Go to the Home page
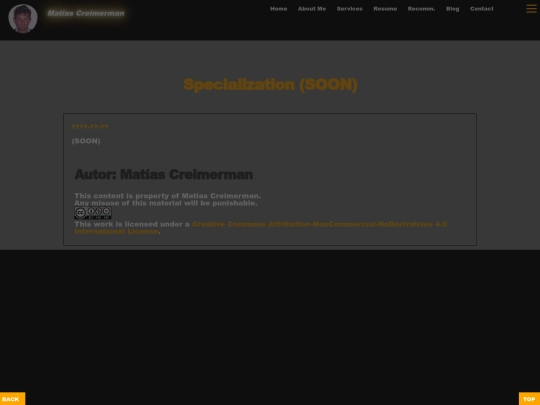The image size is (540, 405). tap(279, 9)
